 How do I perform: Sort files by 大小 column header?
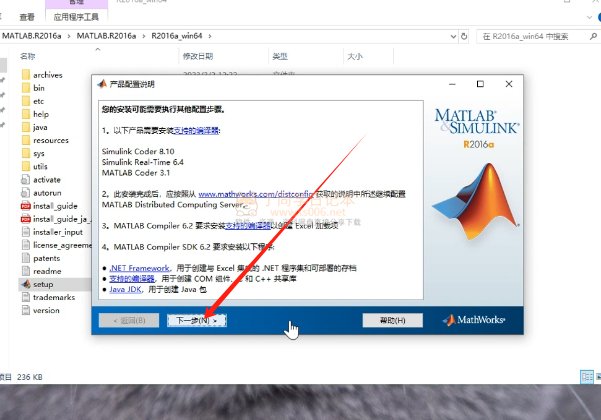click(x=355, y=56)
